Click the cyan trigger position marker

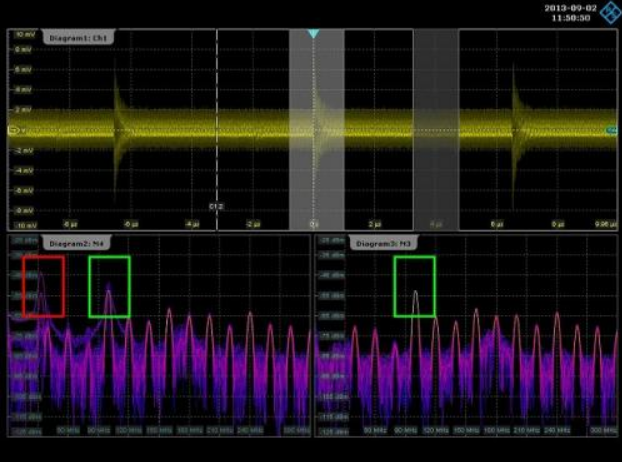(313, 34)
